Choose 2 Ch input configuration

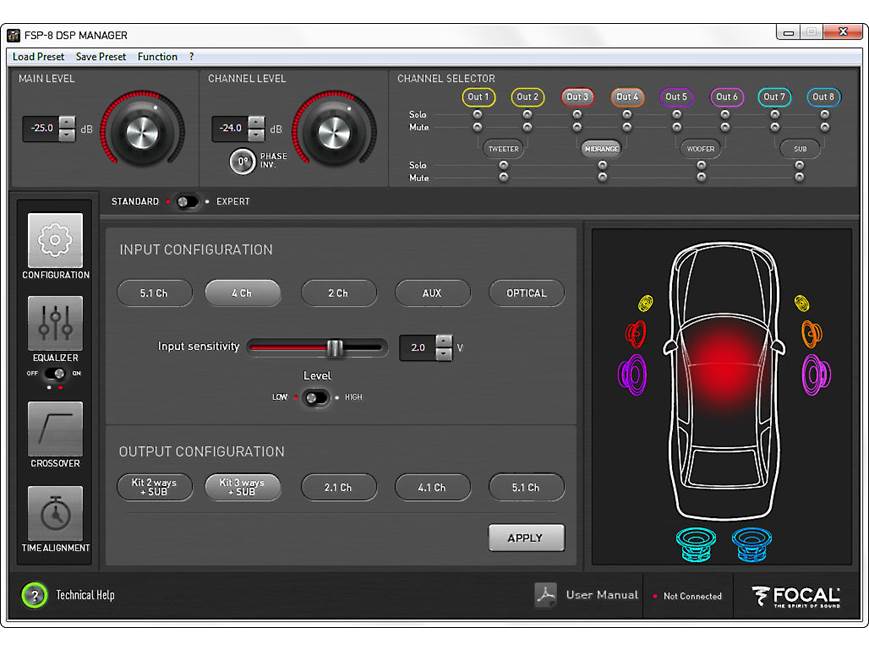339,293
